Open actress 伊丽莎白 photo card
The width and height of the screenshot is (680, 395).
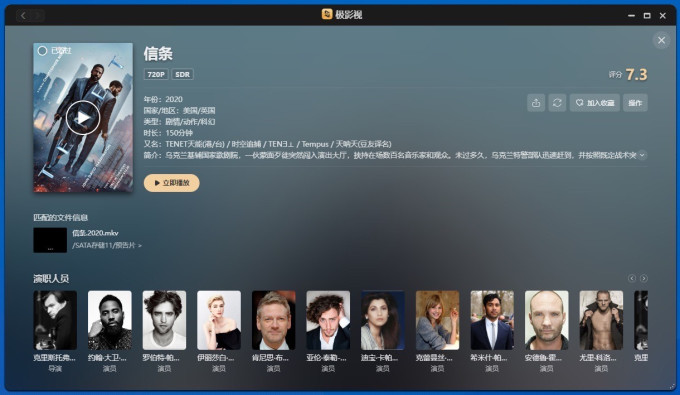tap(219, 320)
